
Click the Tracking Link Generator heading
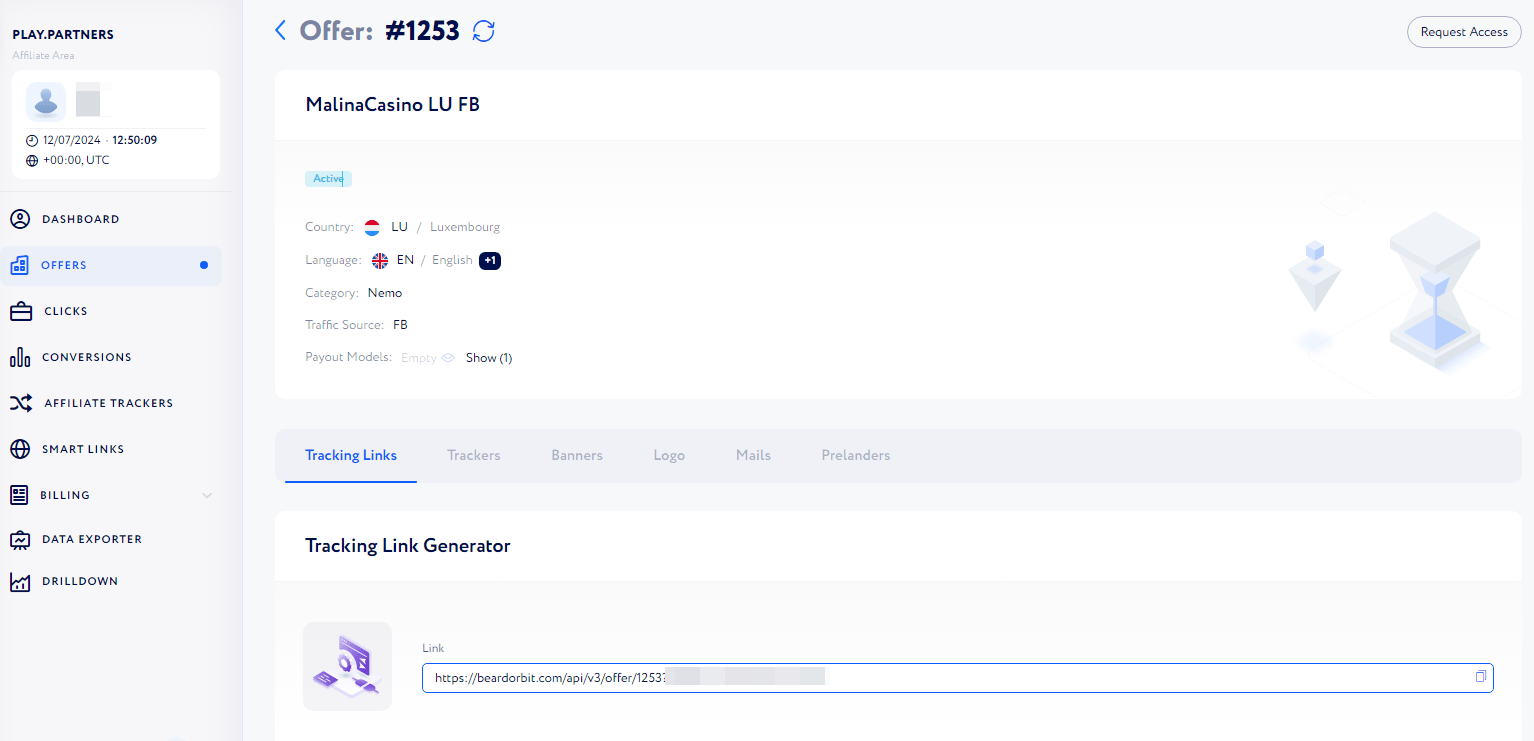pos(408,546)
